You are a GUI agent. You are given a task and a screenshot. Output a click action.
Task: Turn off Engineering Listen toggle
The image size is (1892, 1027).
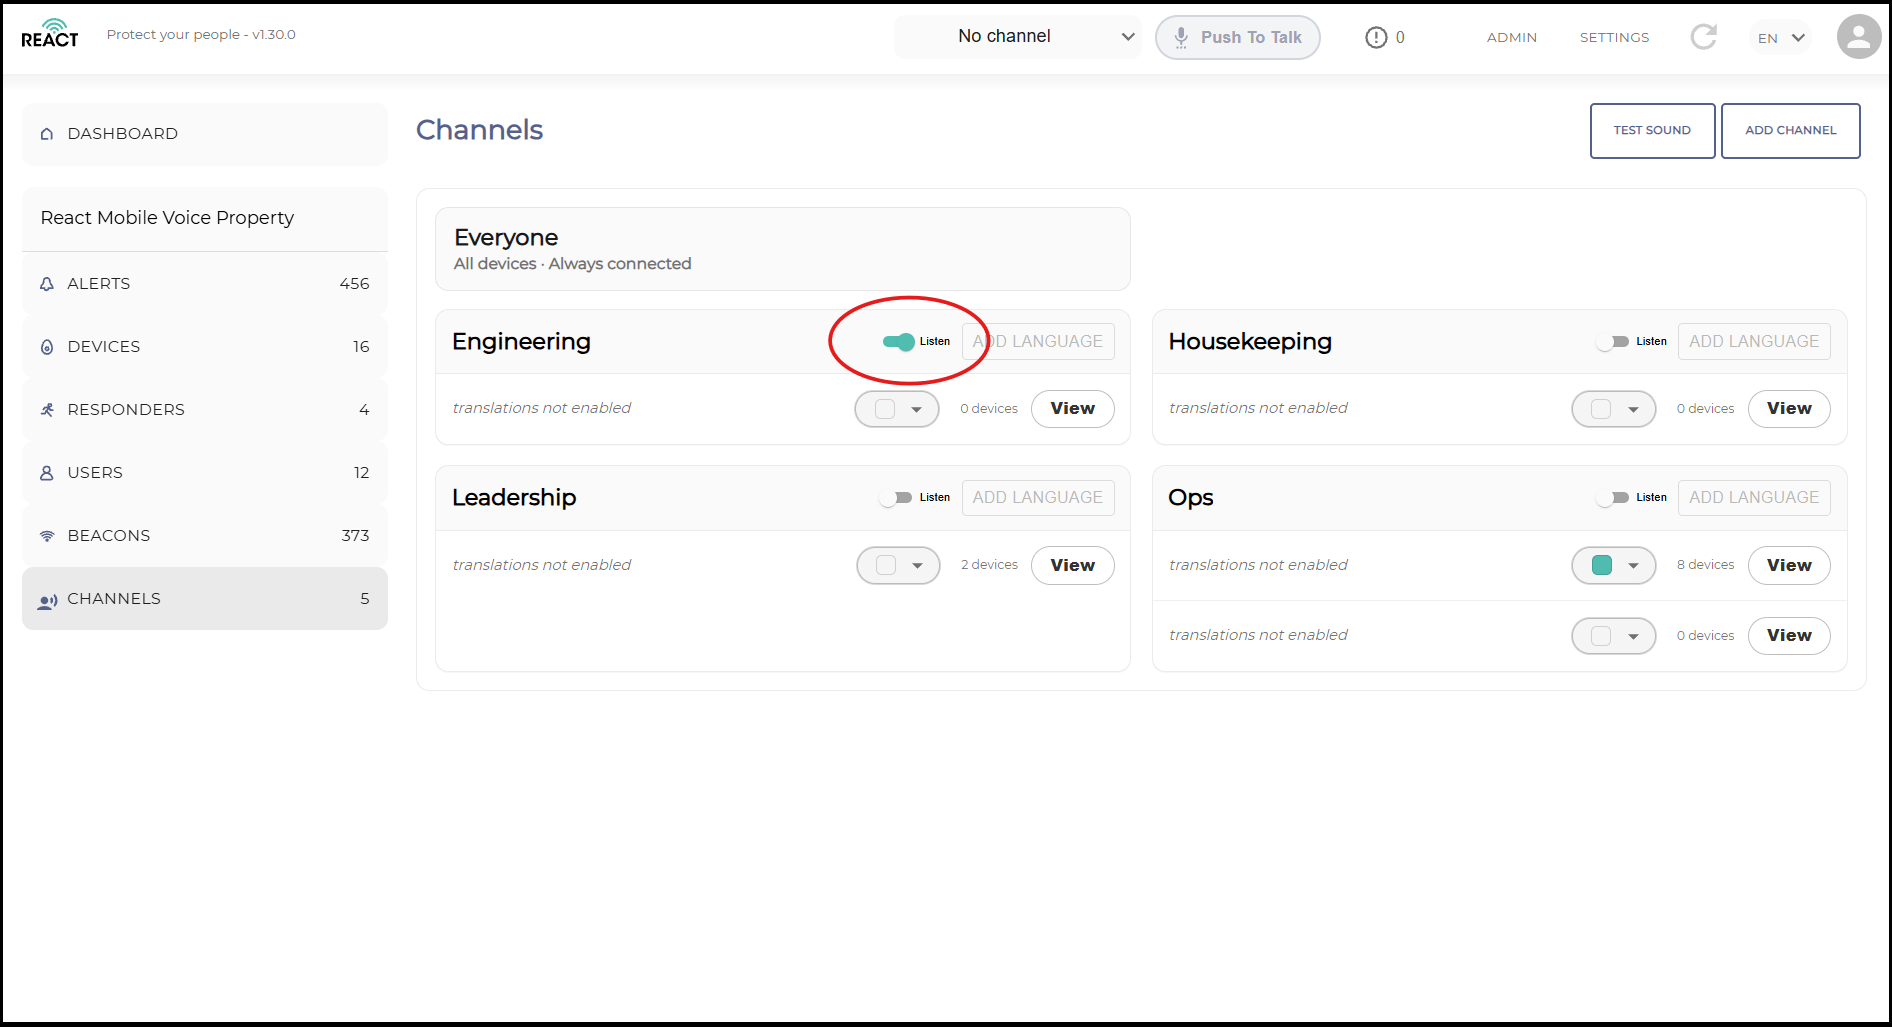898,342
